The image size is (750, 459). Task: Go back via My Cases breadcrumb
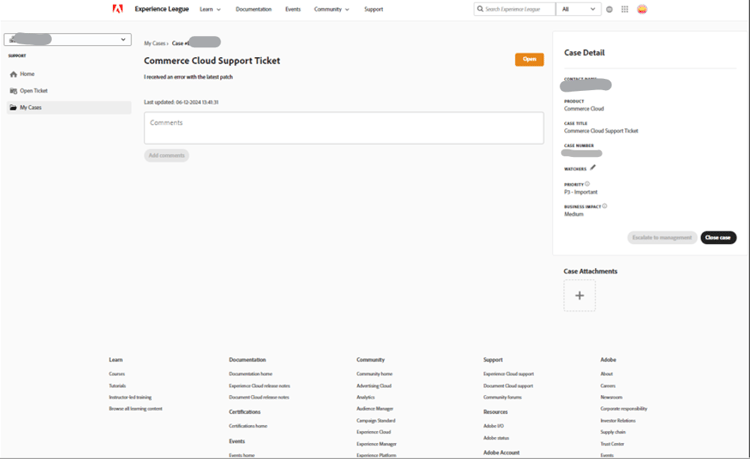point(155,44)
